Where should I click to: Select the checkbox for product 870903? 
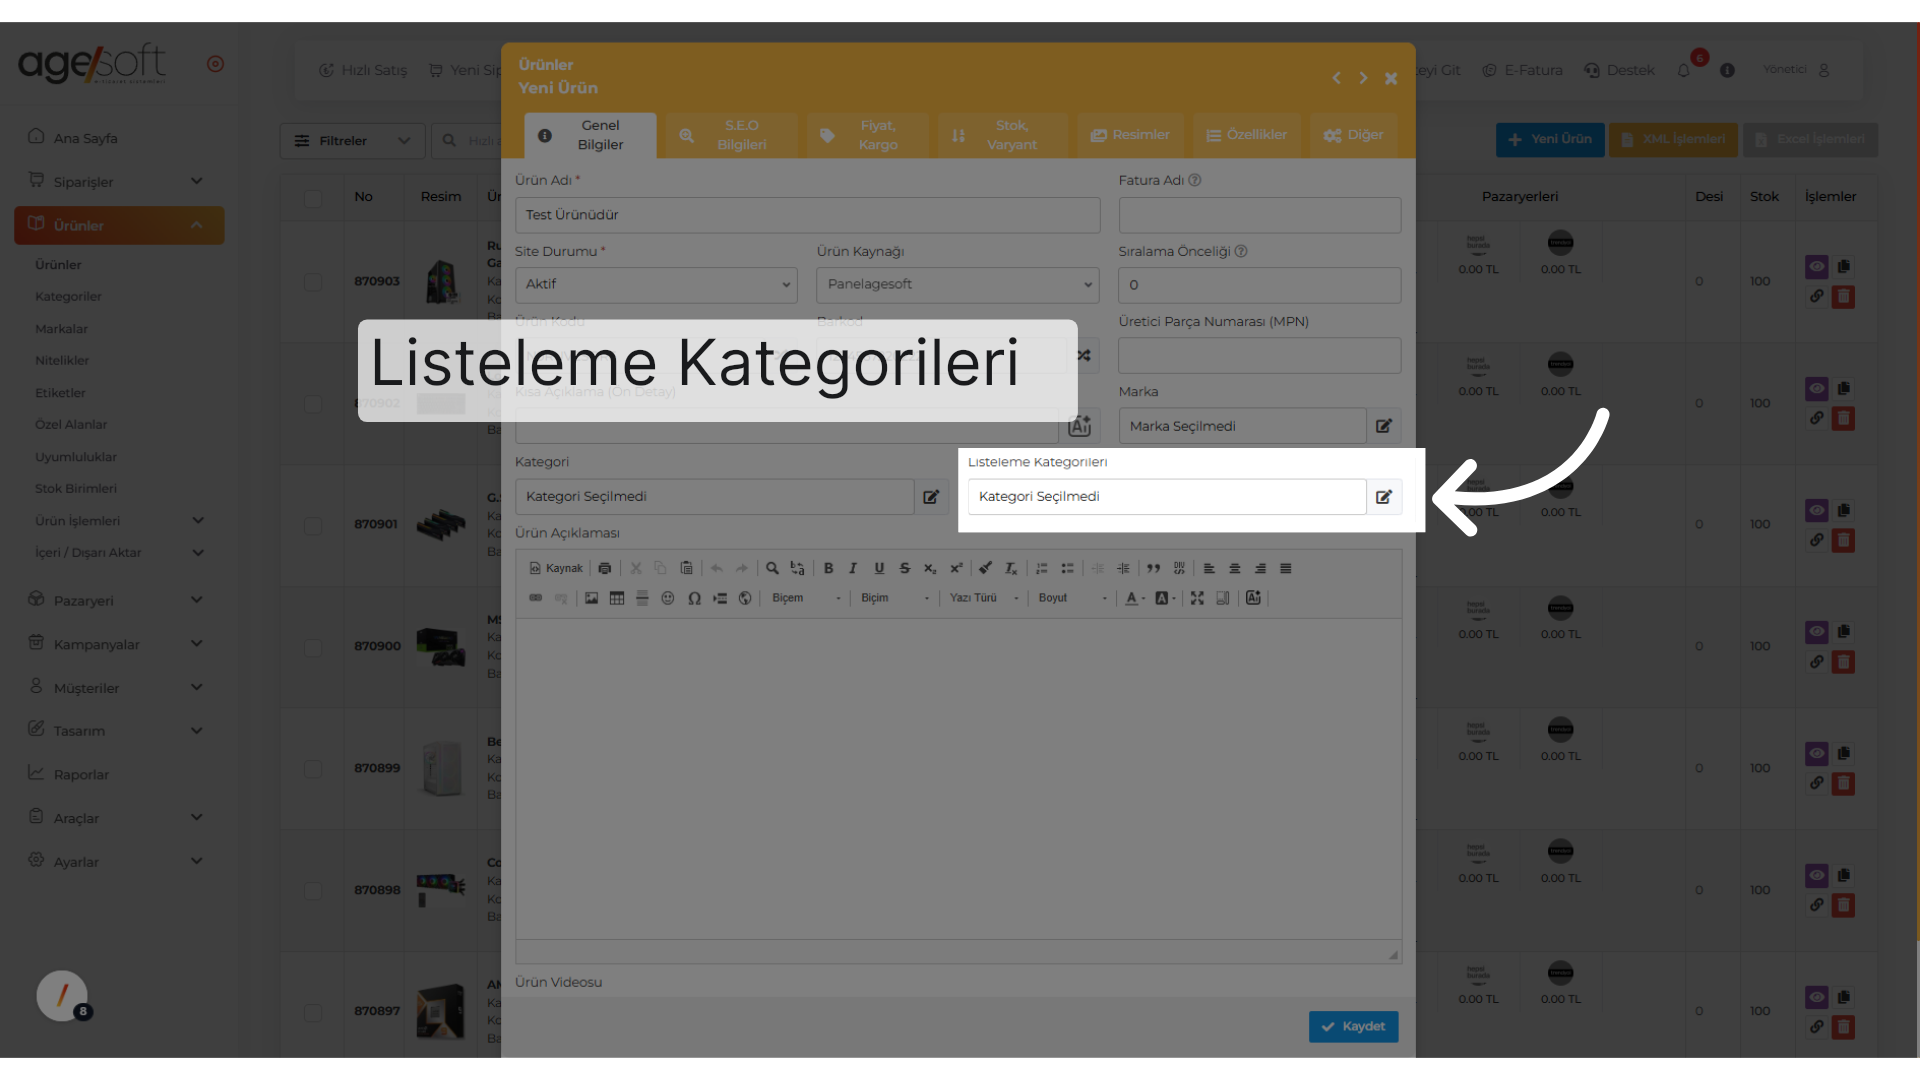[x=313, y=282]
